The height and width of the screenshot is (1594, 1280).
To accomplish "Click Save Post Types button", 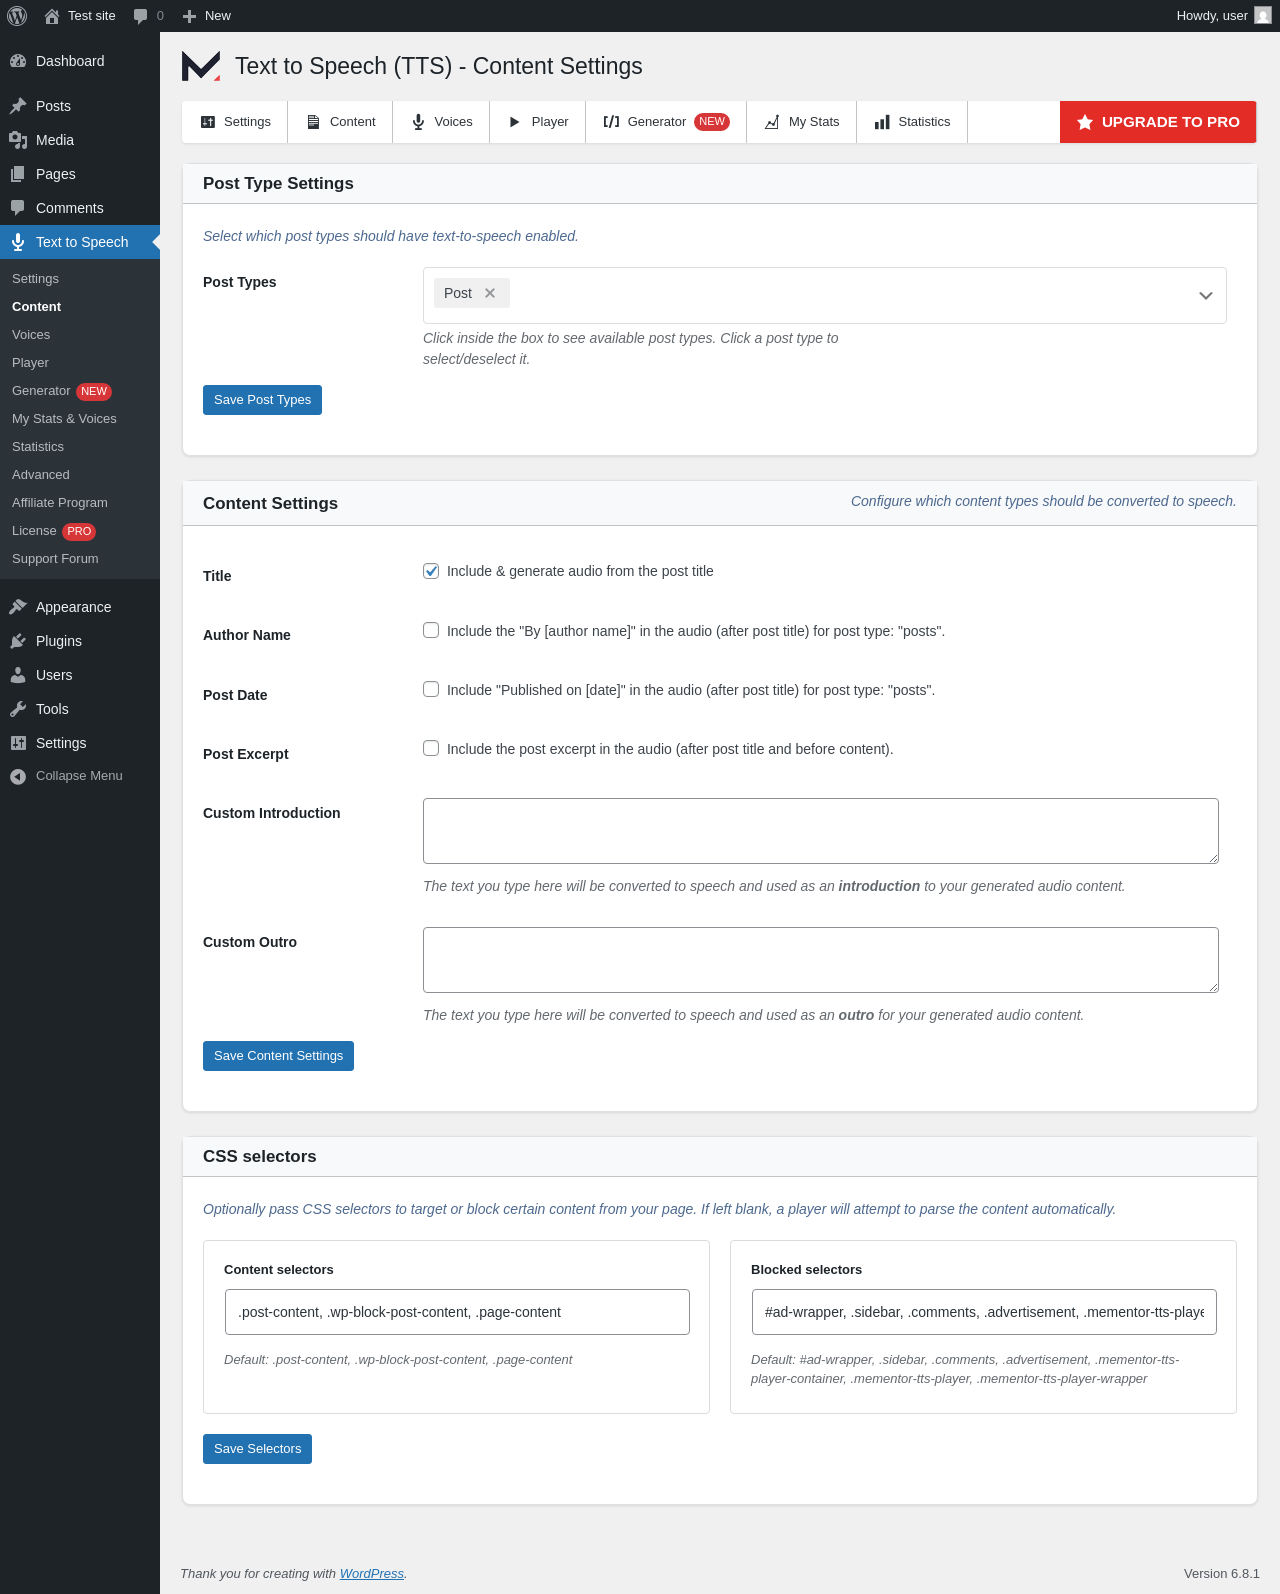I will pos(262,400).
